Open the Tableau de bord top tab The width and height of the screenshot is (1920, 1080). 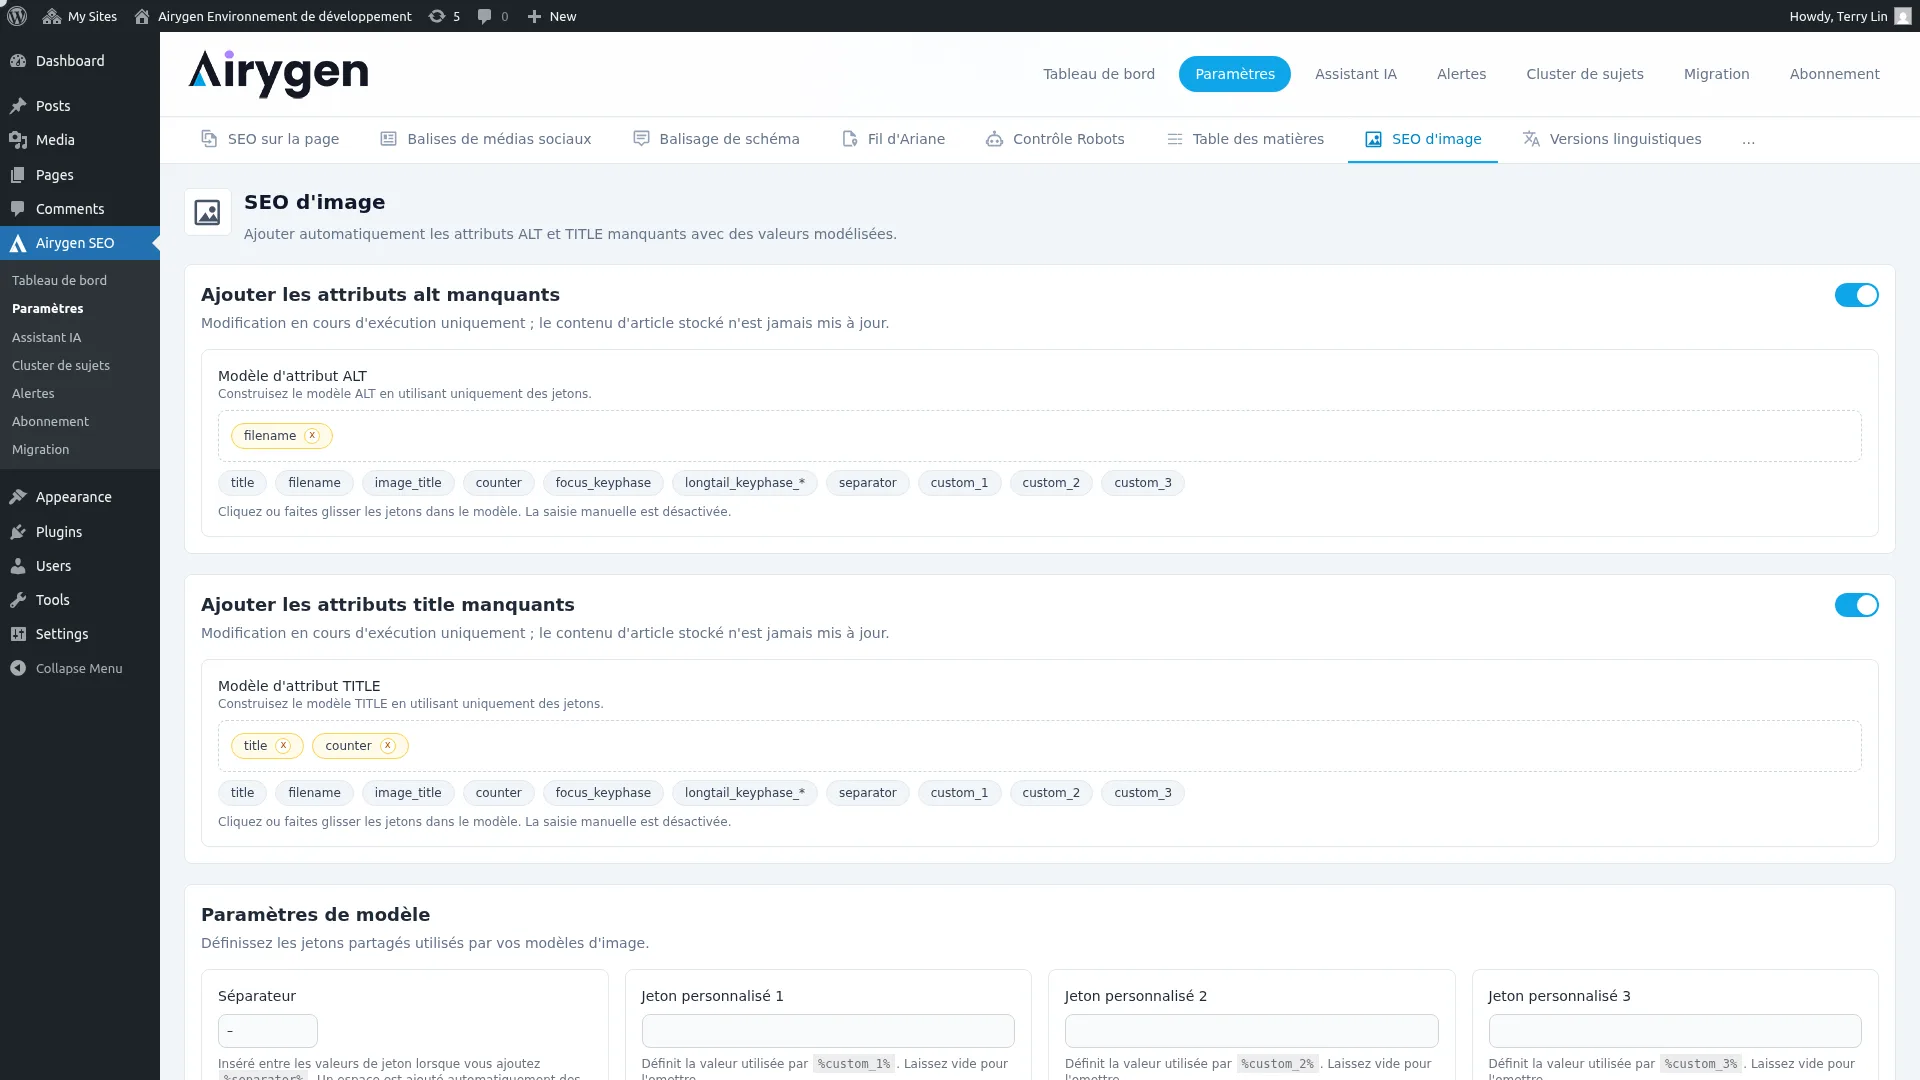click(x=1099, y=74)
